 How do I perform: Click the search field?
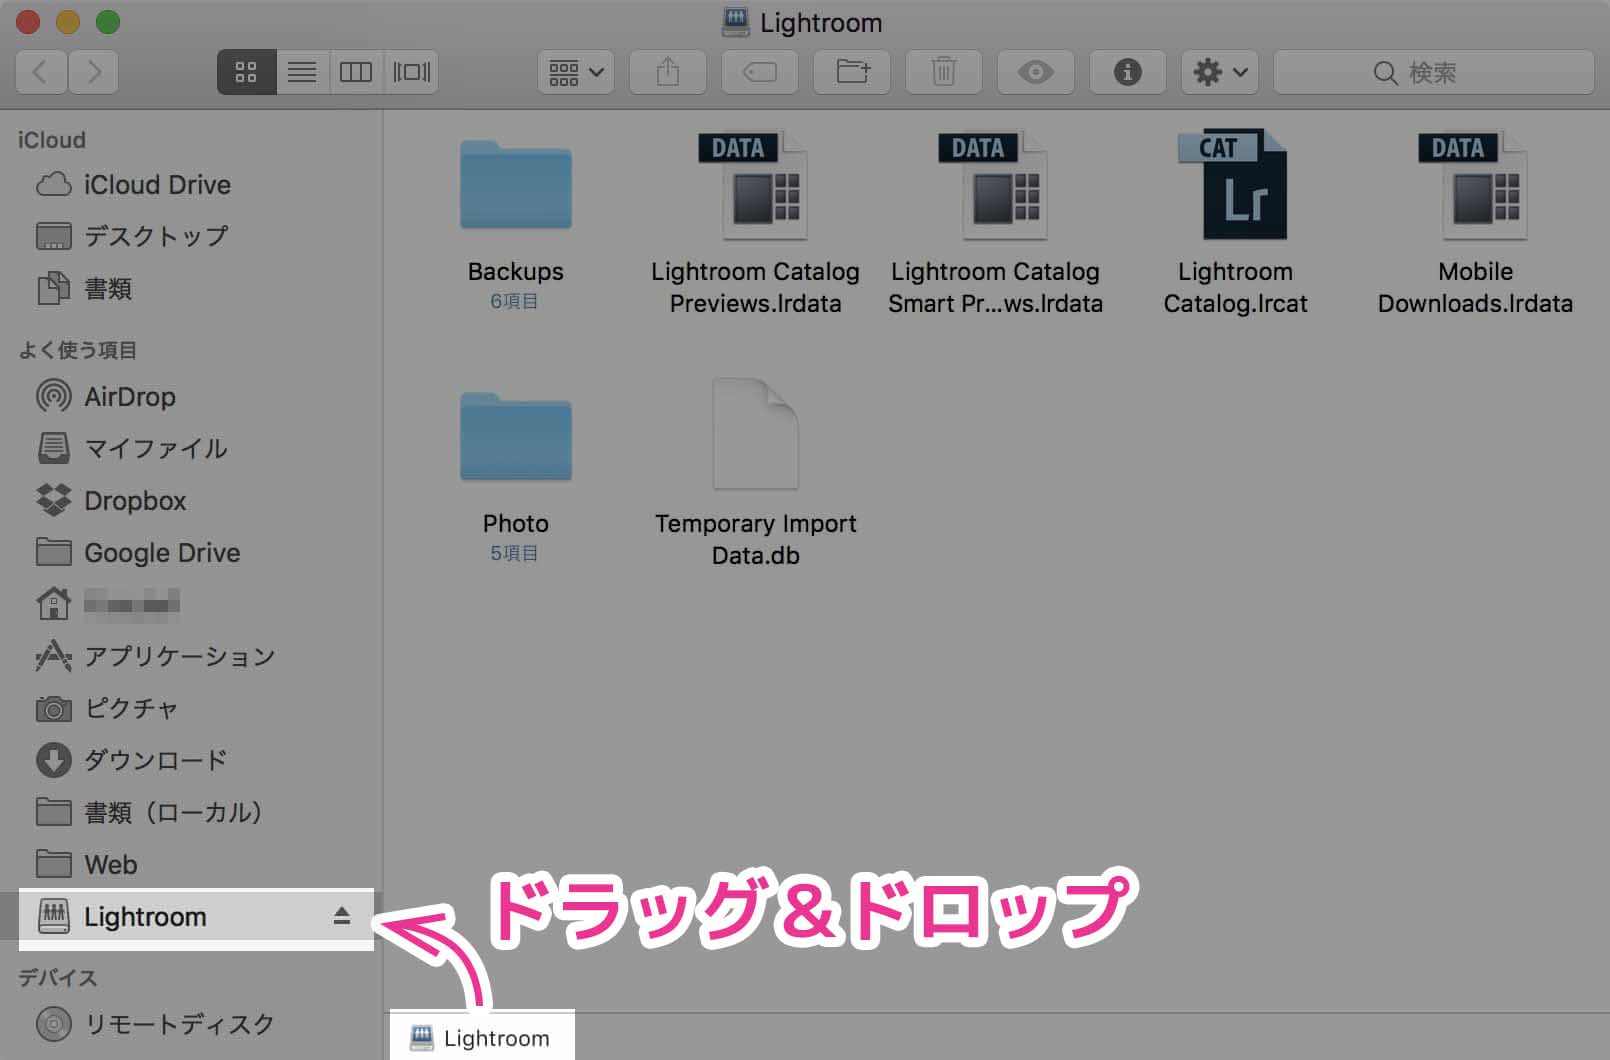(1432, 72)
